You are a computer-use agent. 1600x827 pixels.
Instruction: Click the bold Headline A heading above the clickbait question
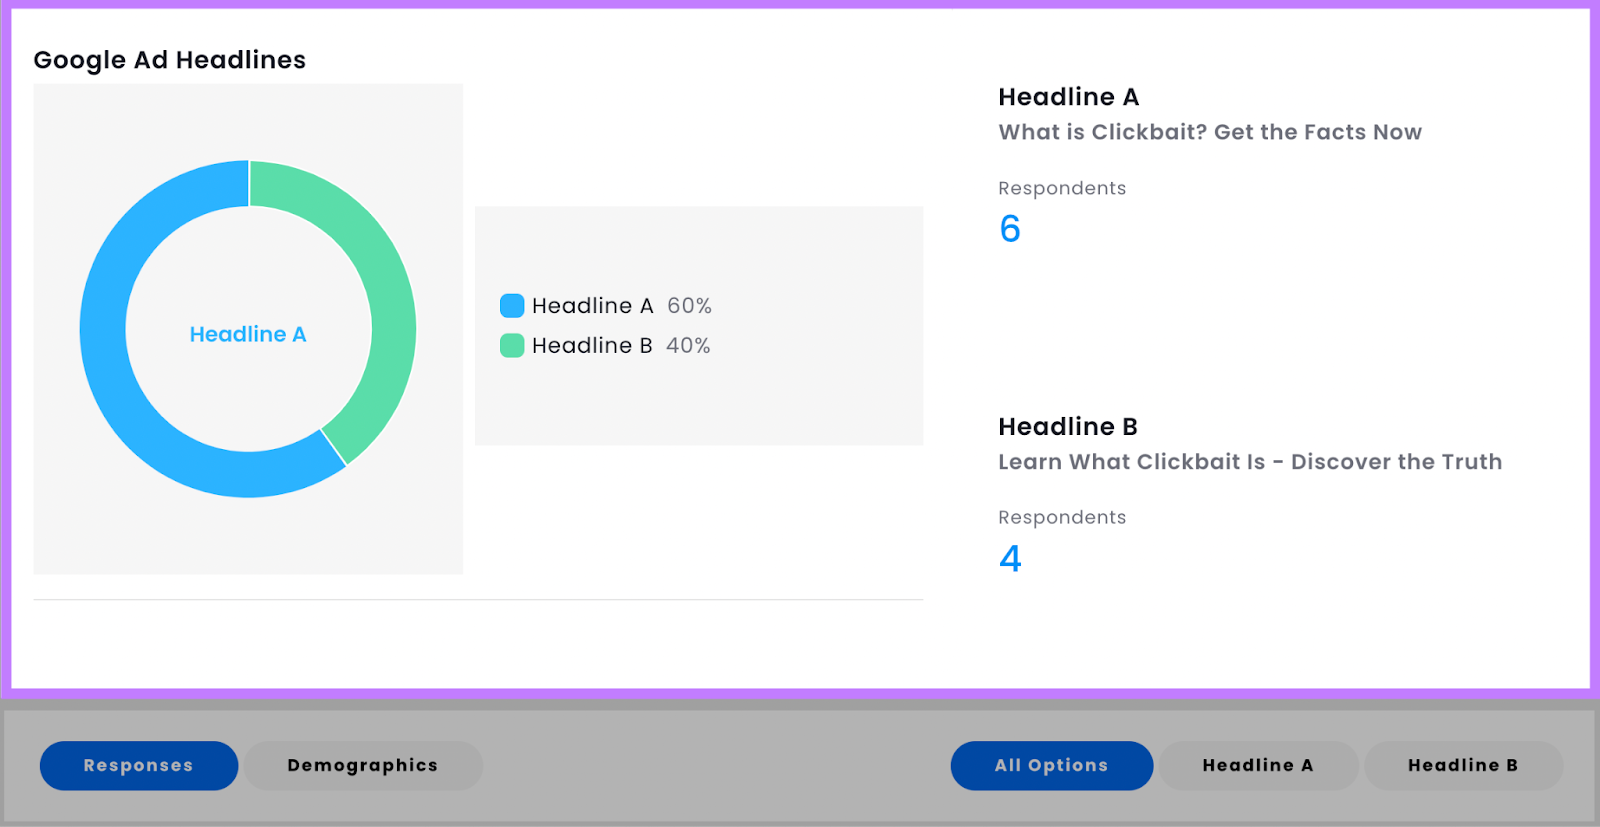point(1068,97)
